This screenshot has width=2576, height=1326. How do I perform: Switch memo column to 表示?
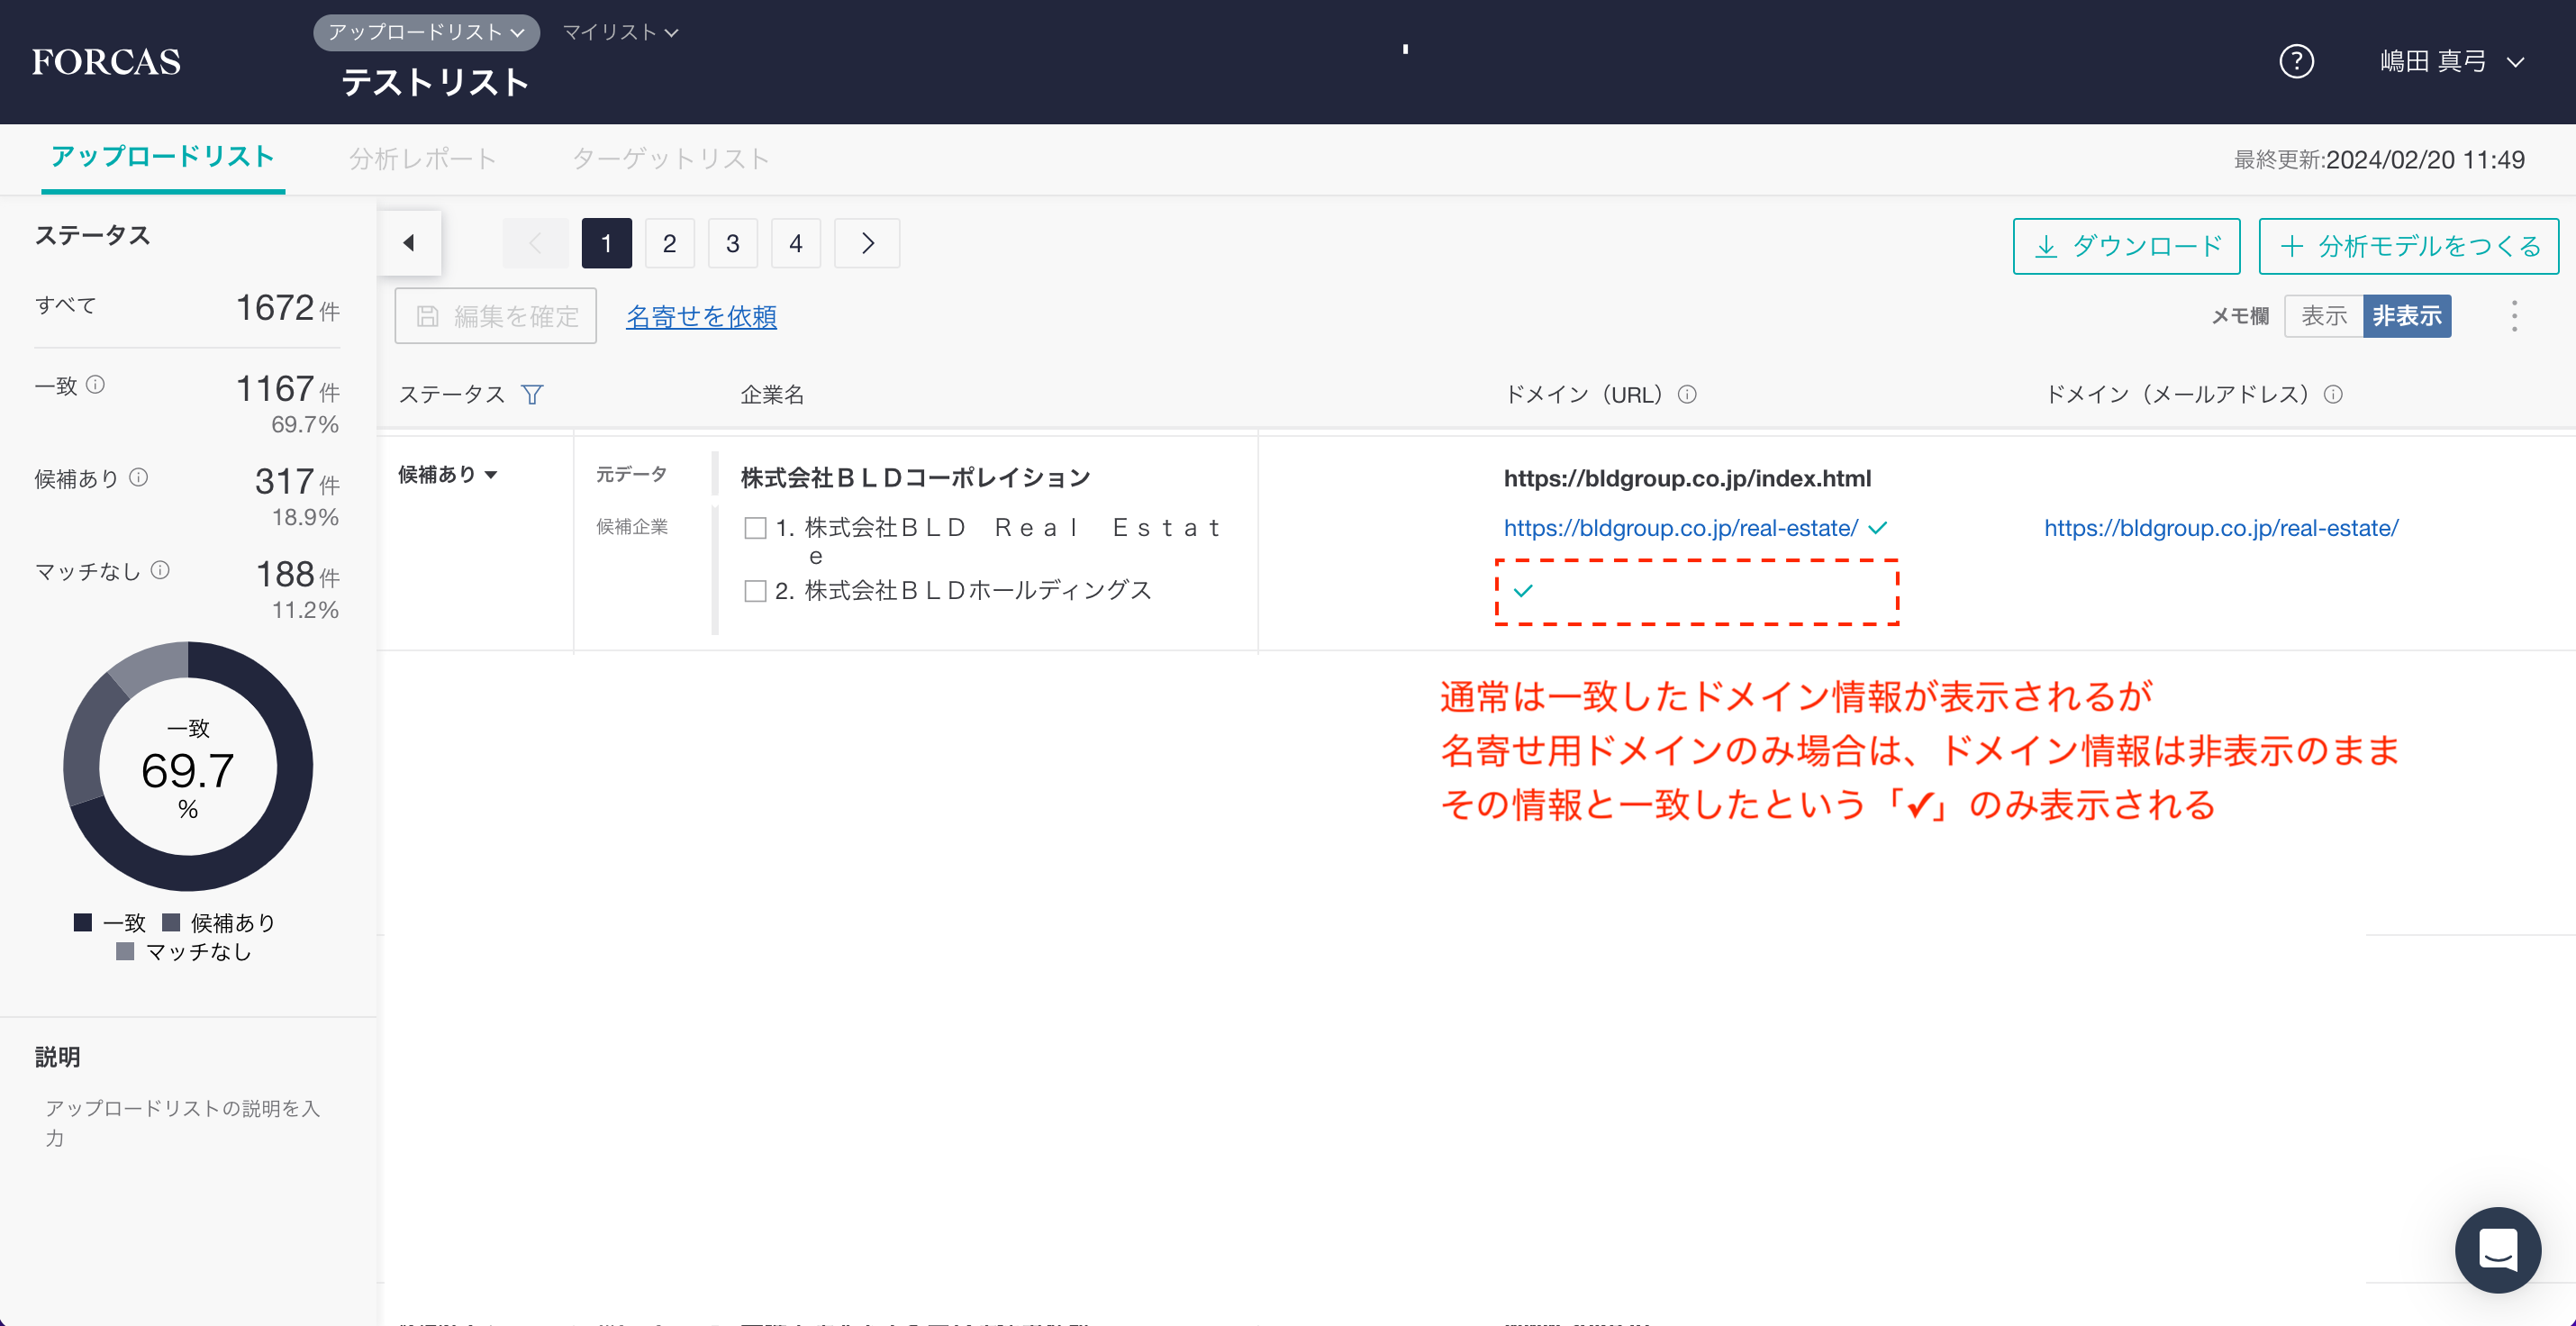pos(2323,316)
